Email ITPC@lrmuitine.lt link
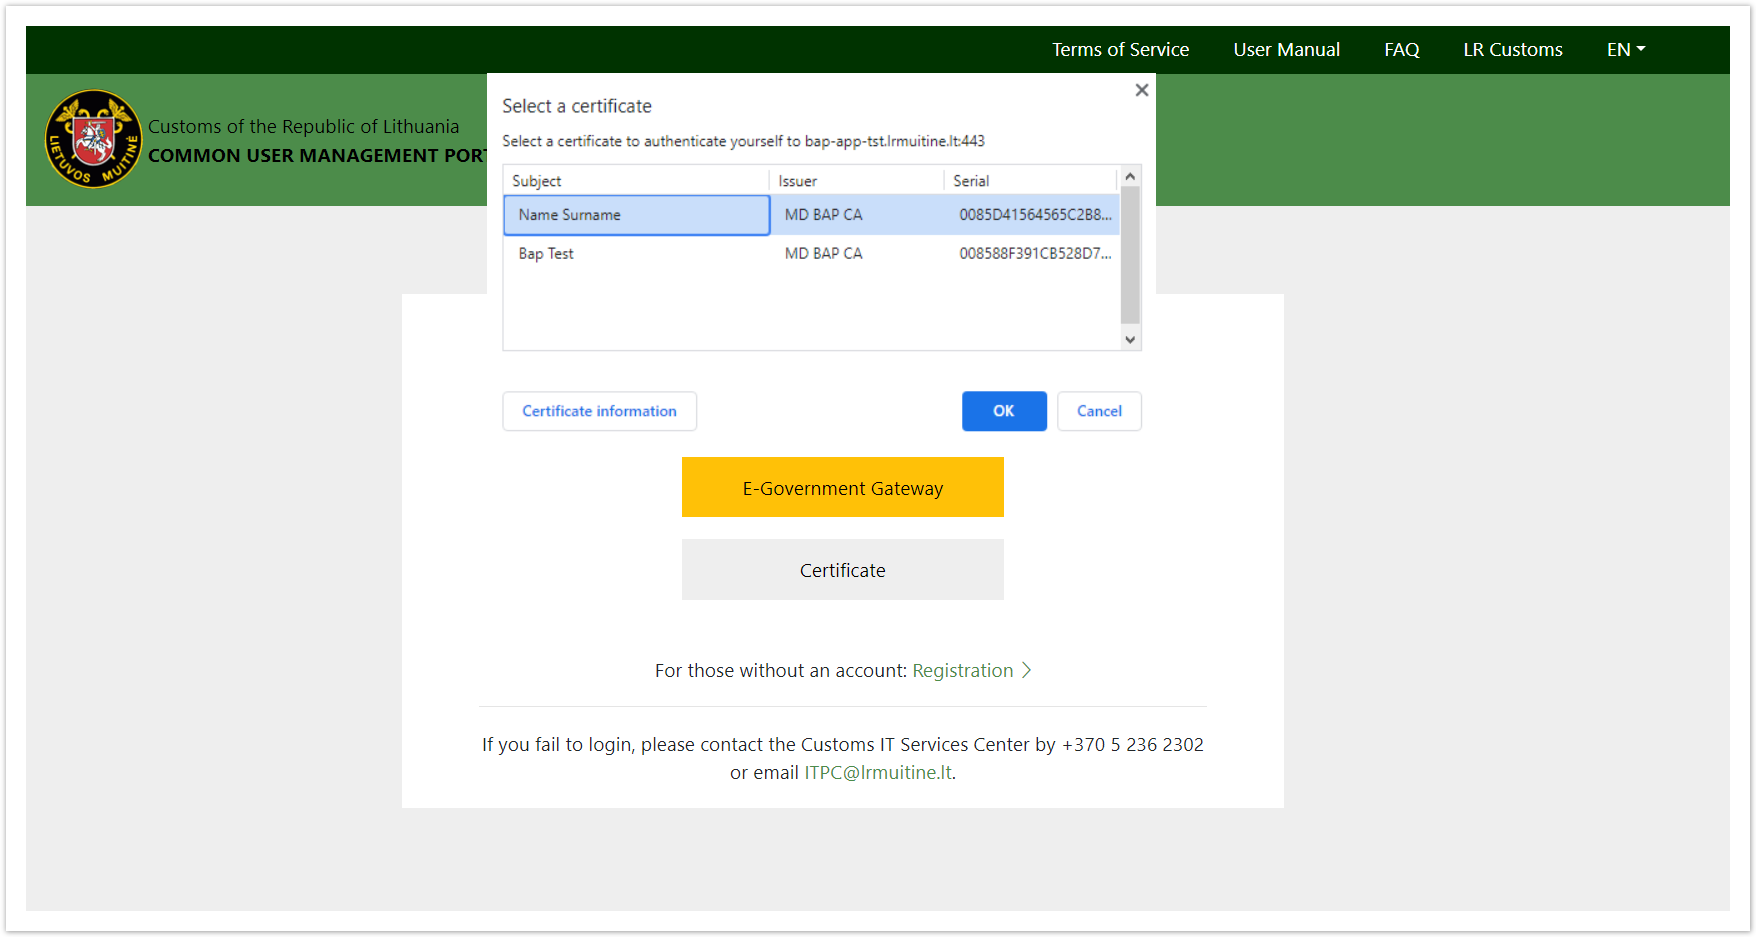 pos(878,772)
